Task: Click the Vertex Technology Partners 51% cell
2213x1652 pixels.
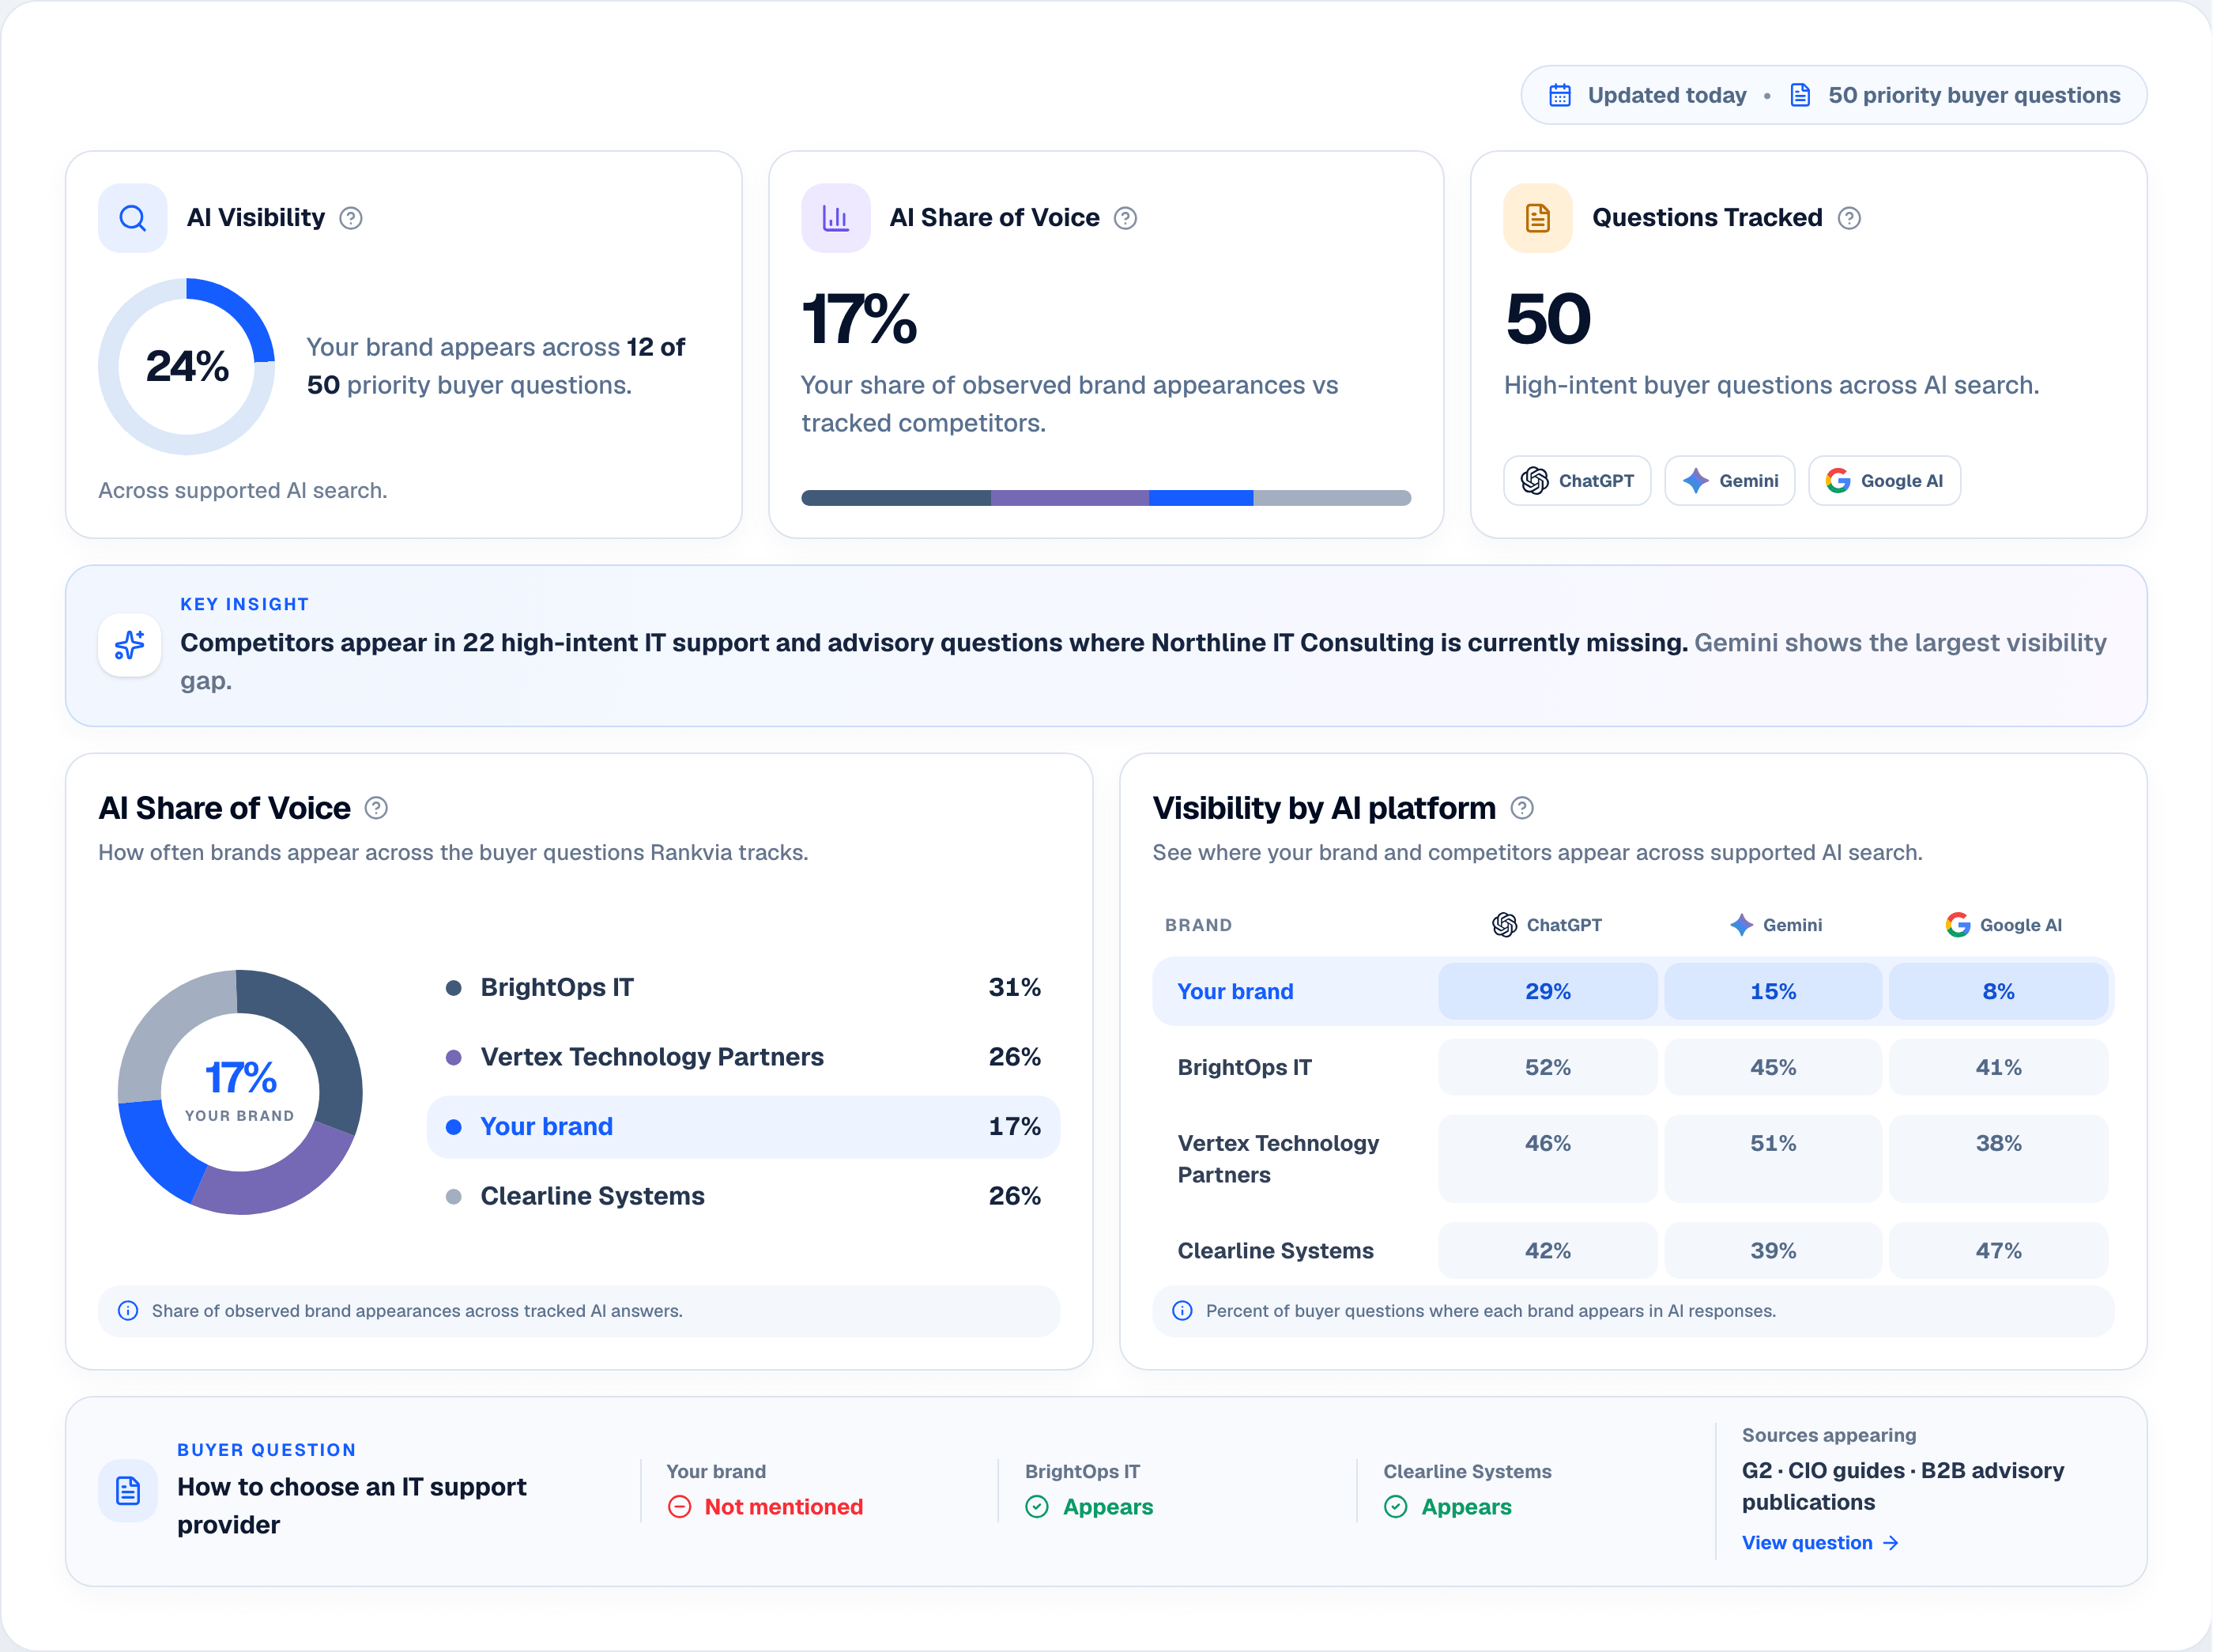Action: click(x=1773, y=1158)
